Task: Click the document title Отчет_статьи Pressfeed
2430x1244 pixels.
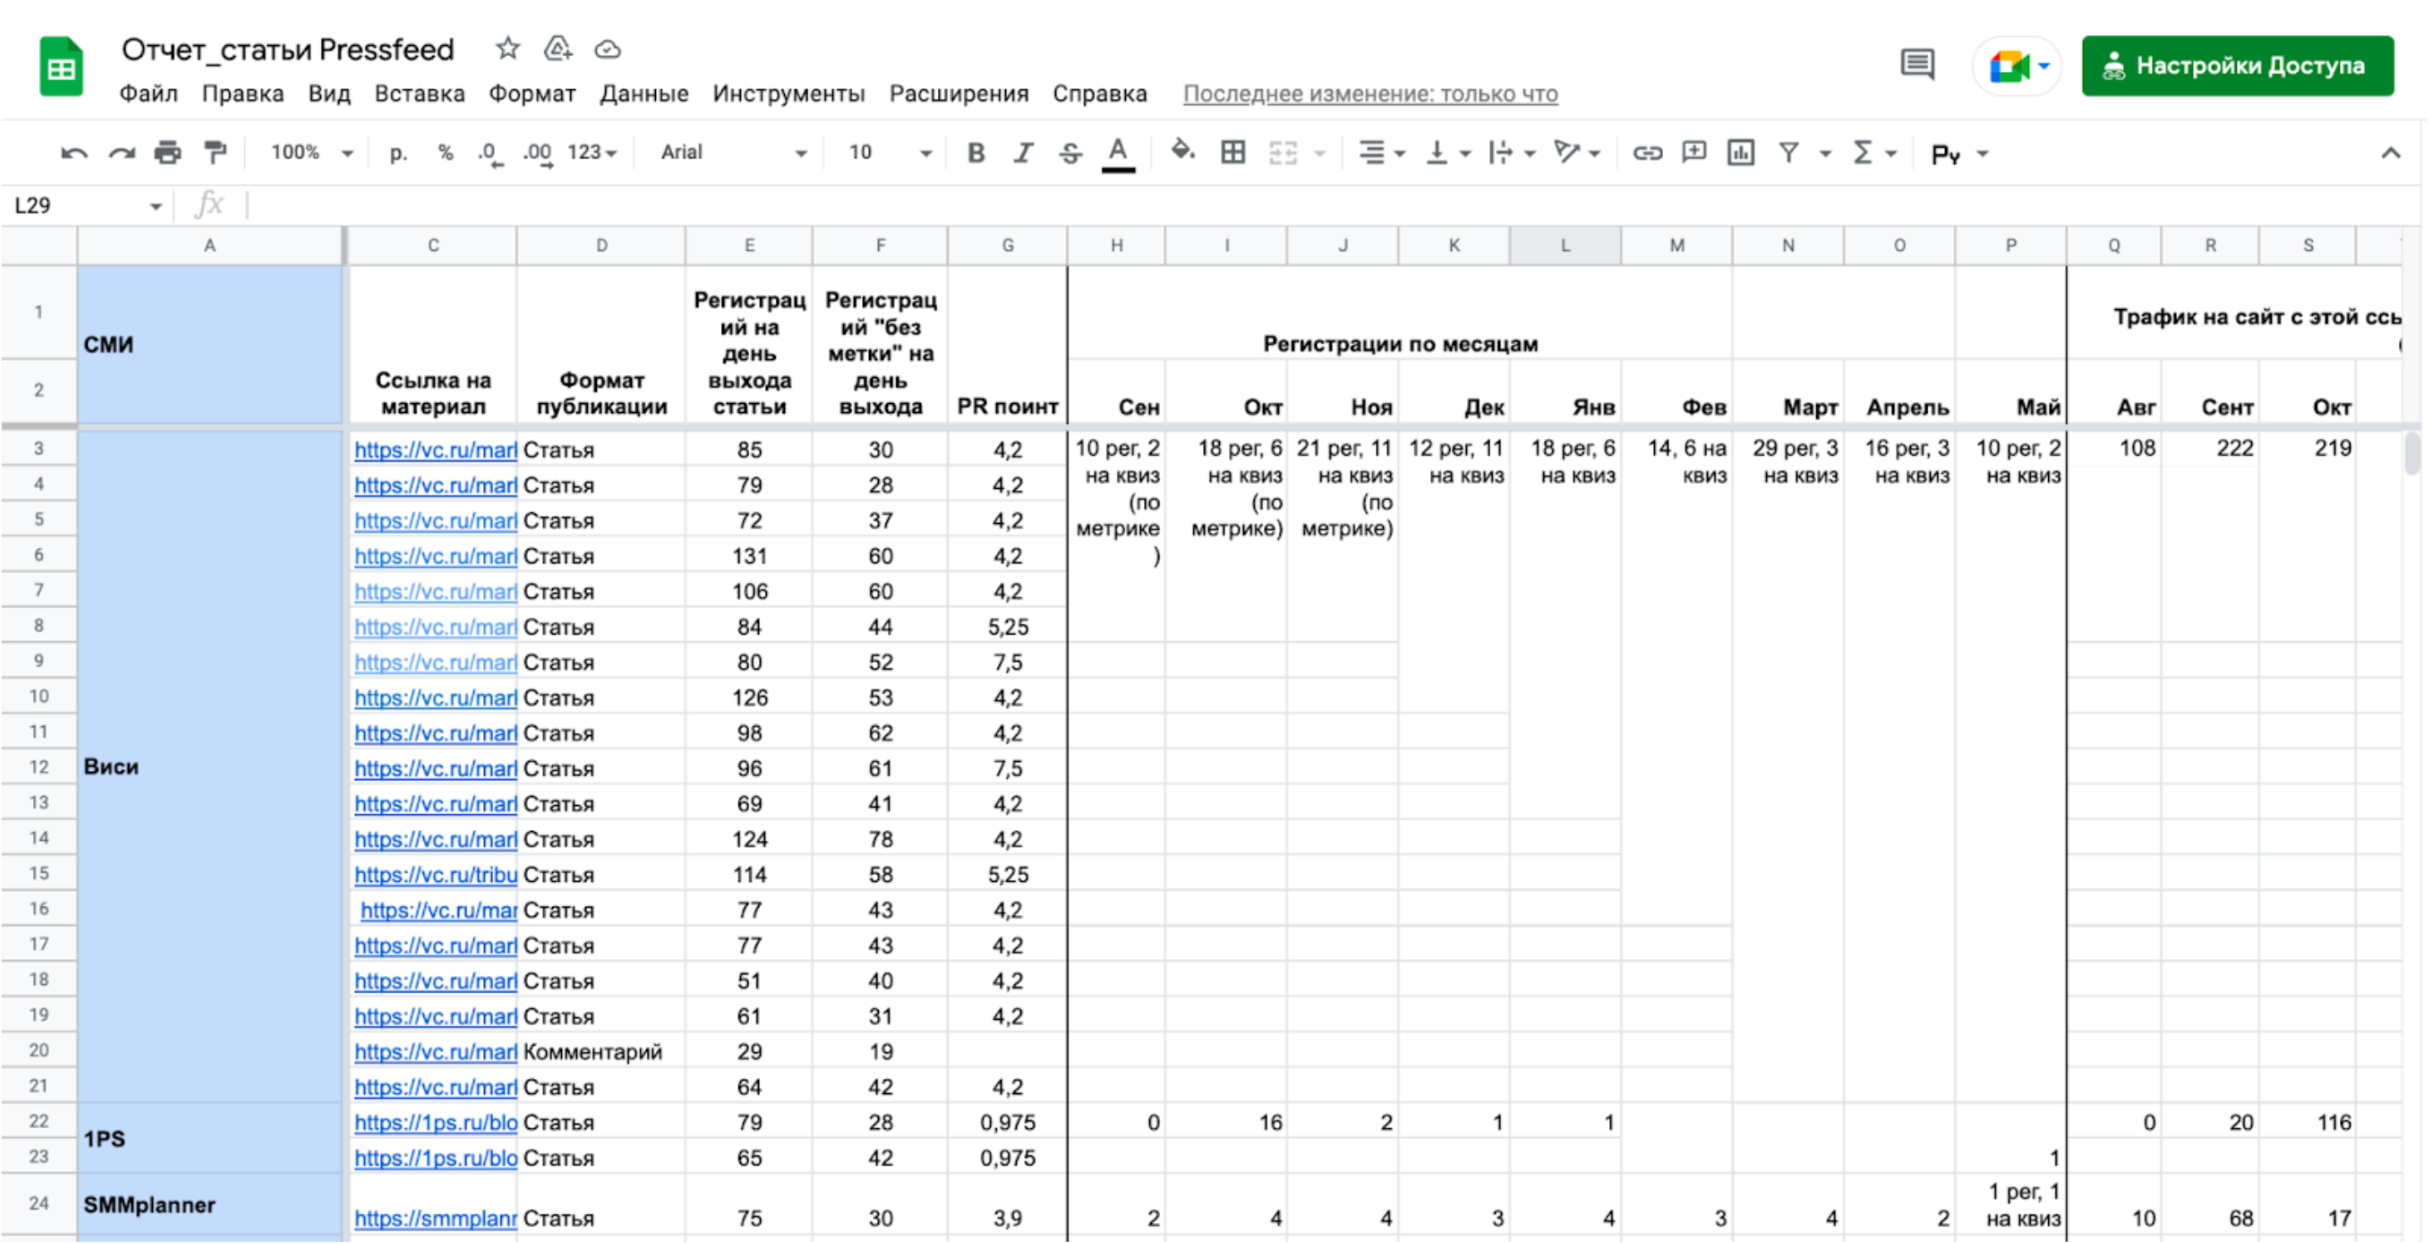Action: pos(288,49)
